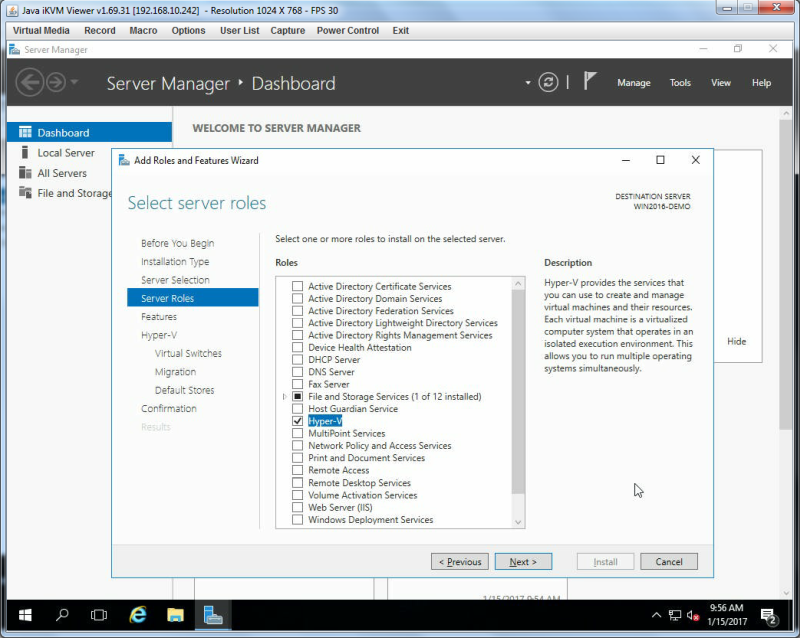Check Remote Desktop Services role

click(x=297, y=482)
